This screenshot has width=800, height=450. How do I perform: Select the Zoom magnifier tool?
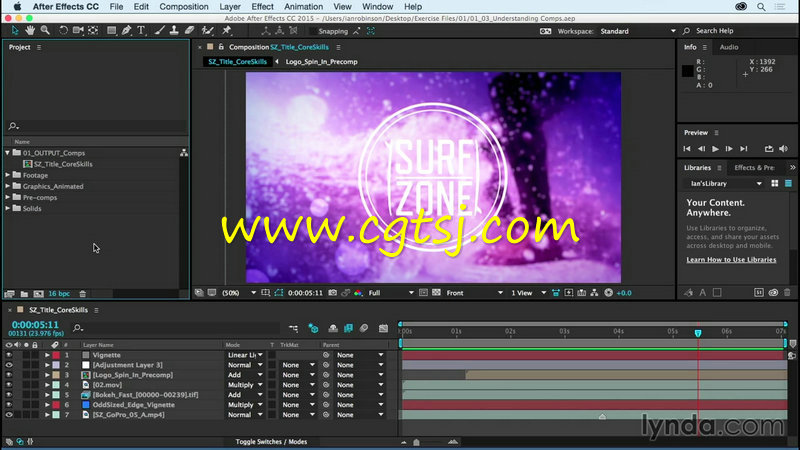[45, 31]
